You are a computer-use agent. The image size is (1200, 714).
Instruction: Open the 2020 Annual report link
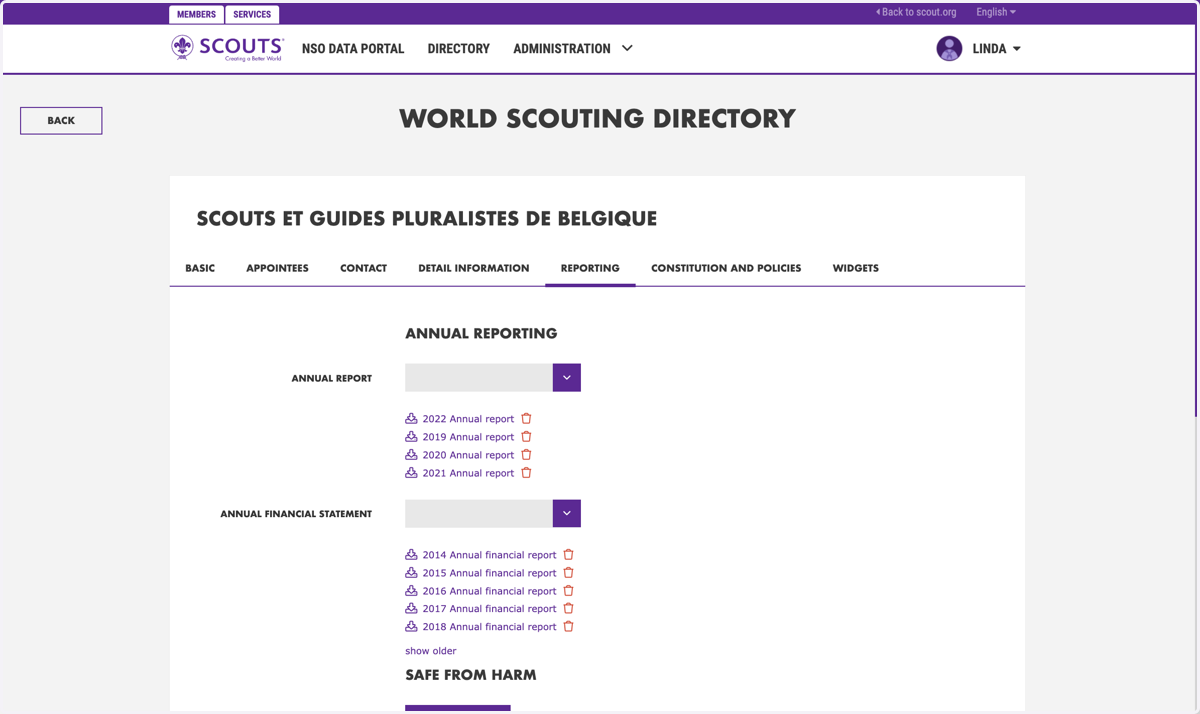click(468, 455)
